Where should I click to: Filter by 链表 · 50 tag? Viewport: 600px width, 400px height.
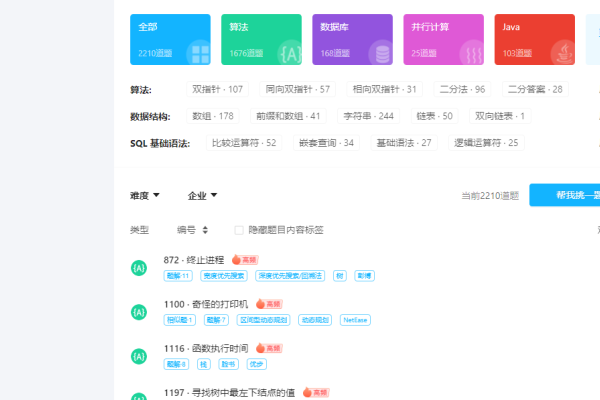pyautogui.click(x=434, y=116)
